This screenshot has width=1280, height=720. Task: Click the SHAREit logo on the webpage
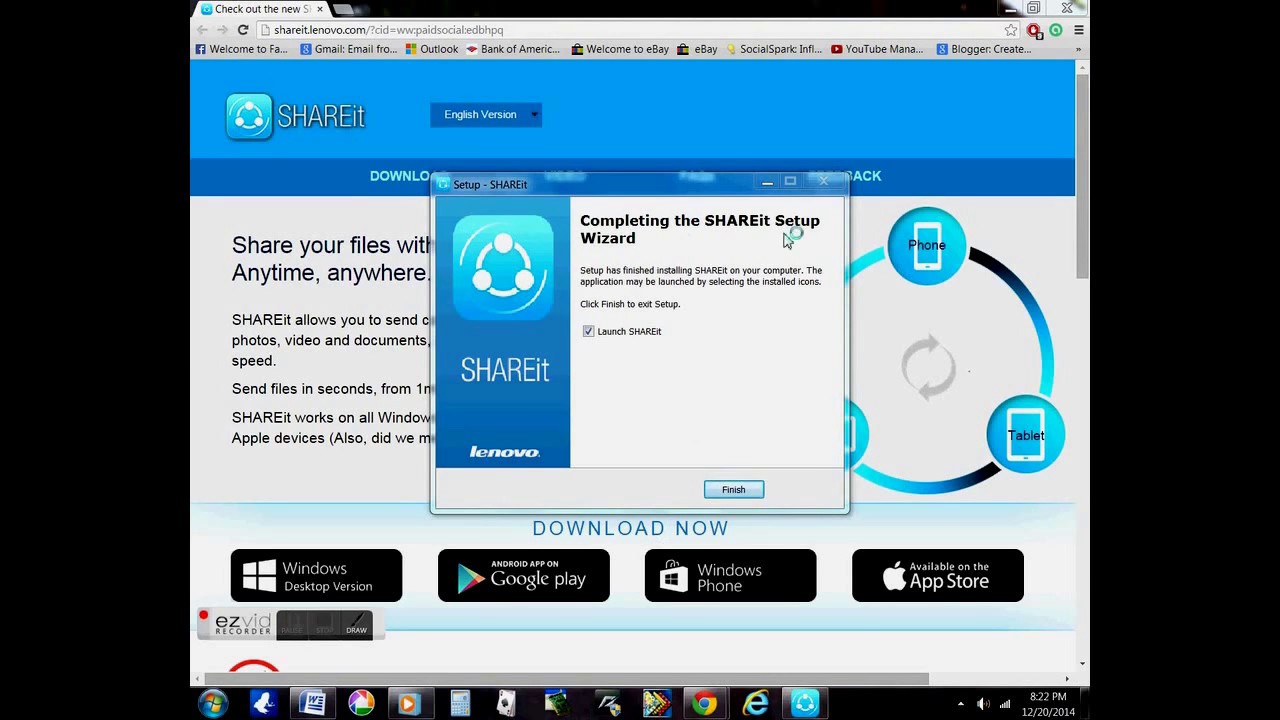pyautogui.click(x=295, y=116)
